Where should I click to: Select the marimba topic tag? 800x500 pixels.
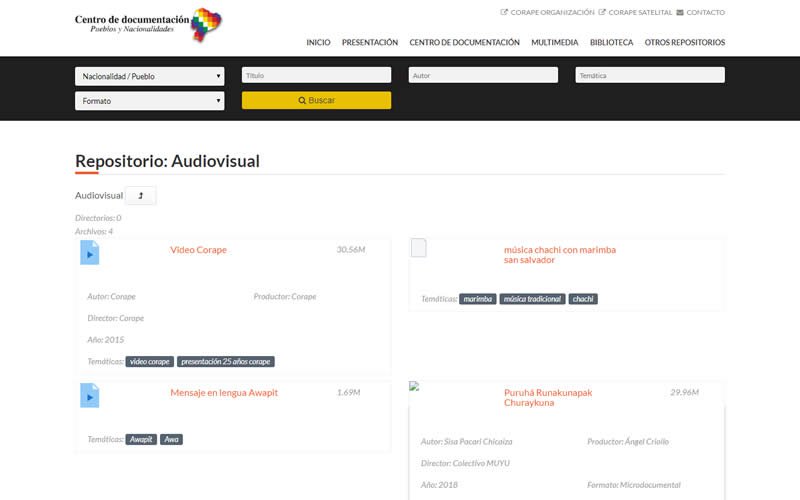[478, 299]
